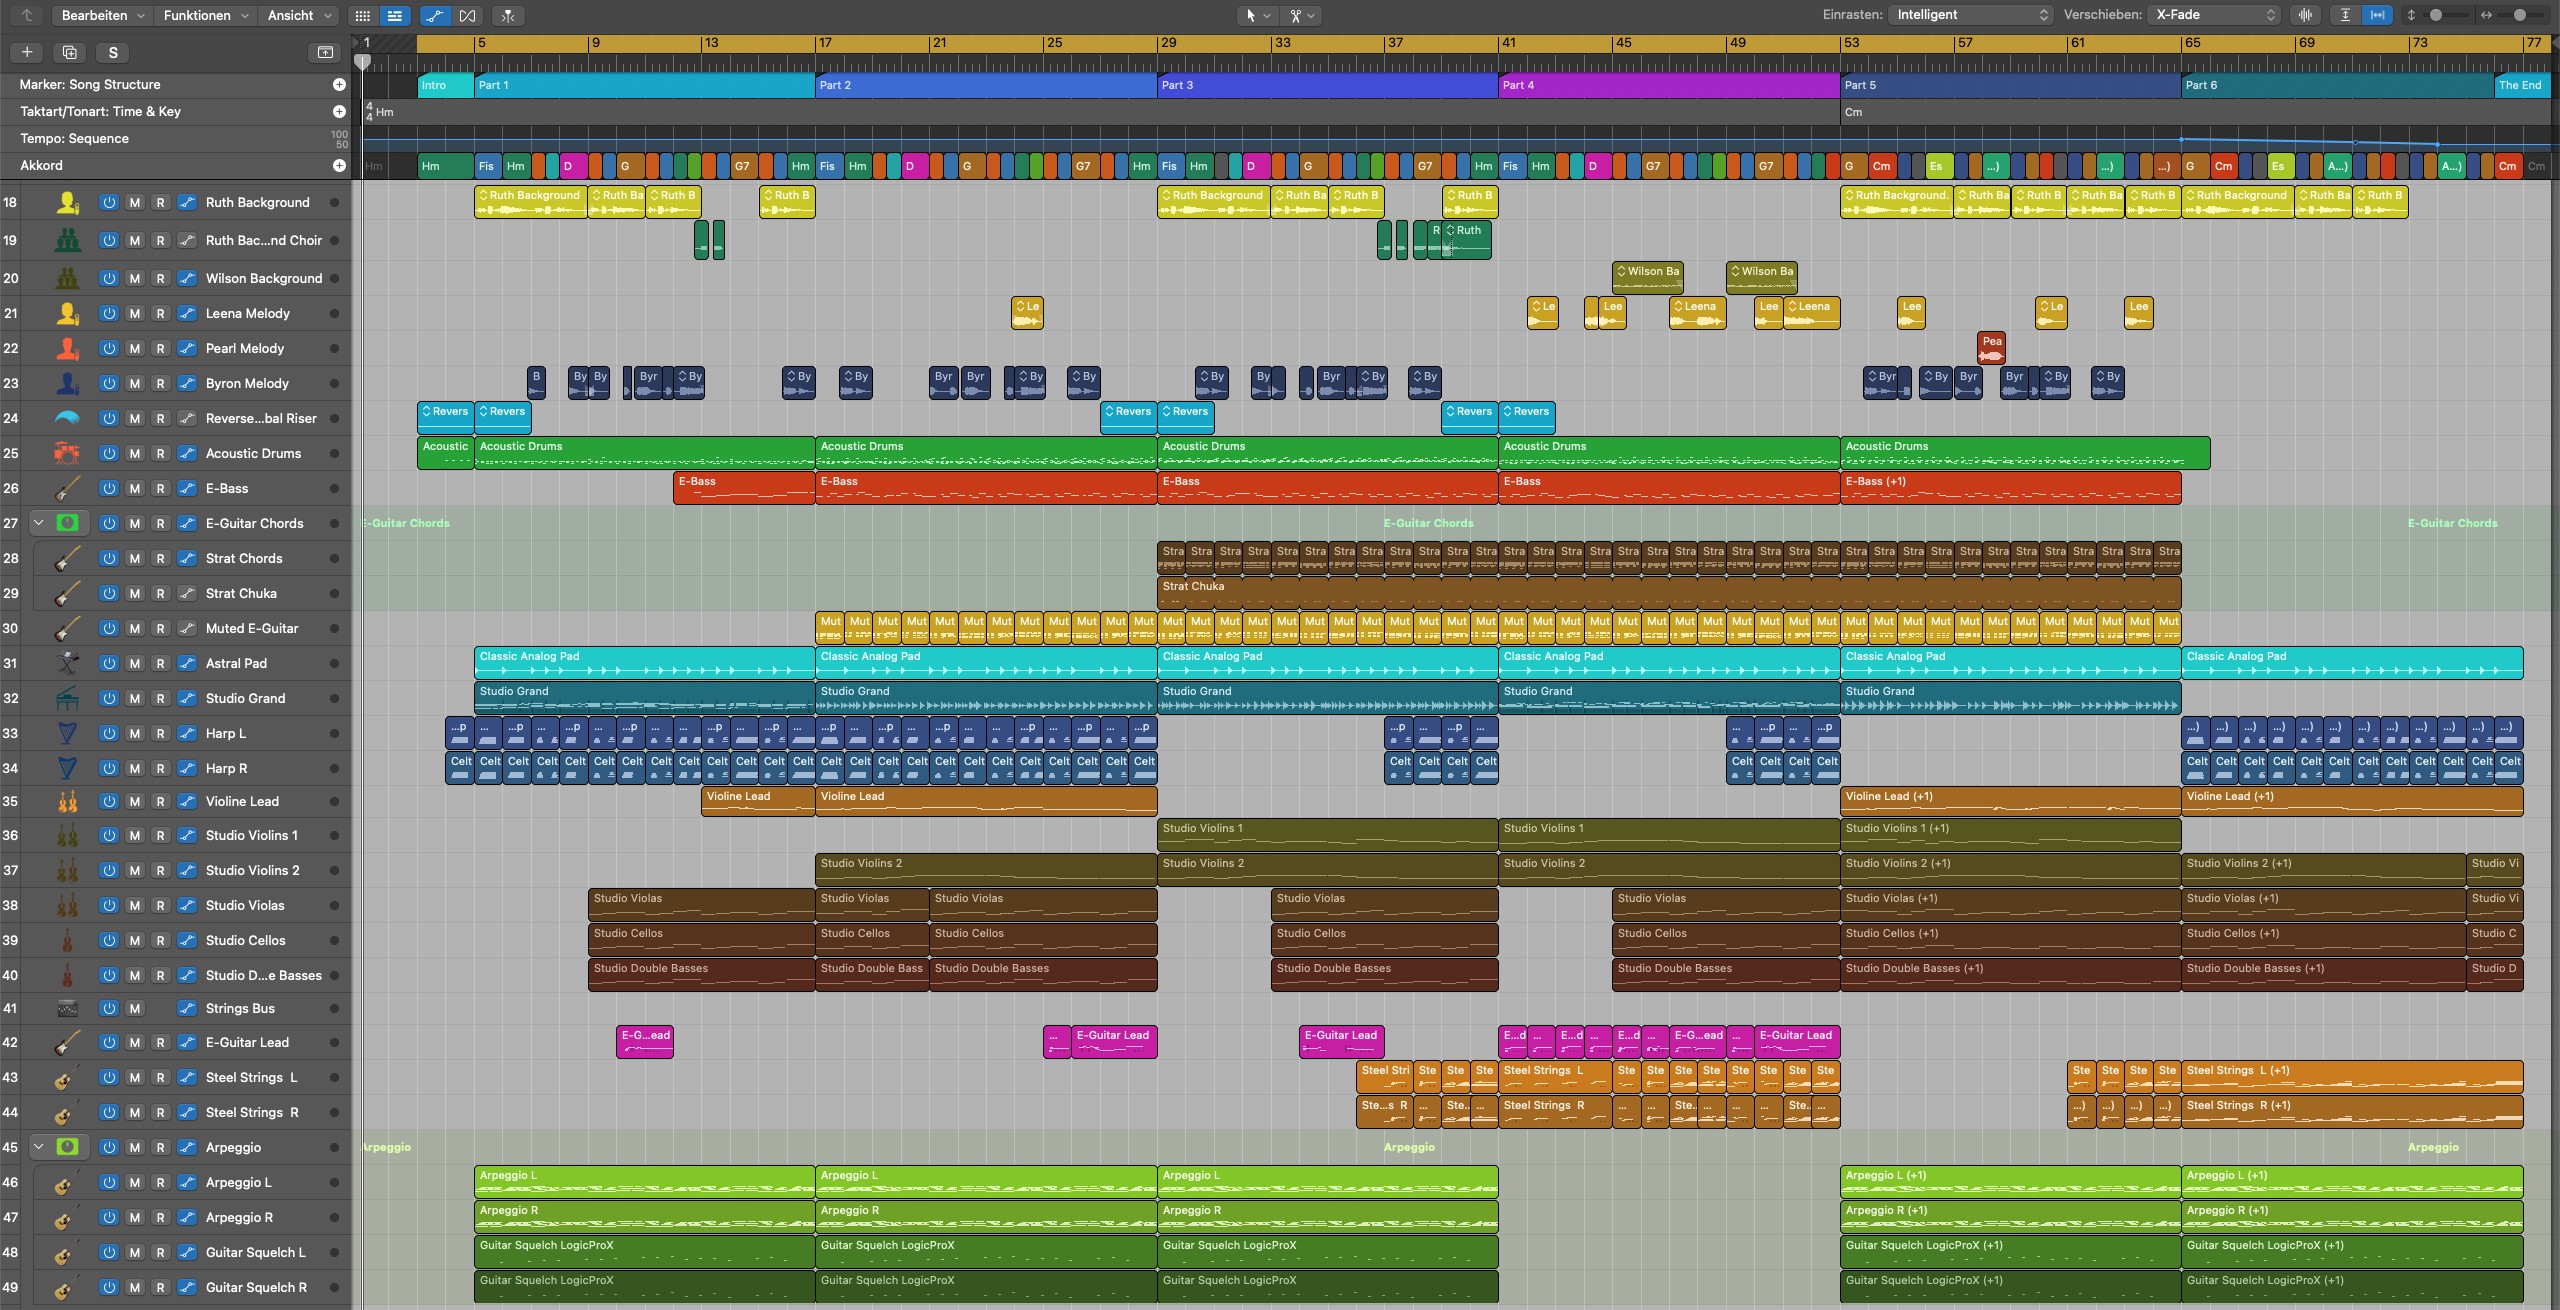Select the Muted E-Guitar track name
Screen dimensions: 2560x1310
[x=252, y=628]
